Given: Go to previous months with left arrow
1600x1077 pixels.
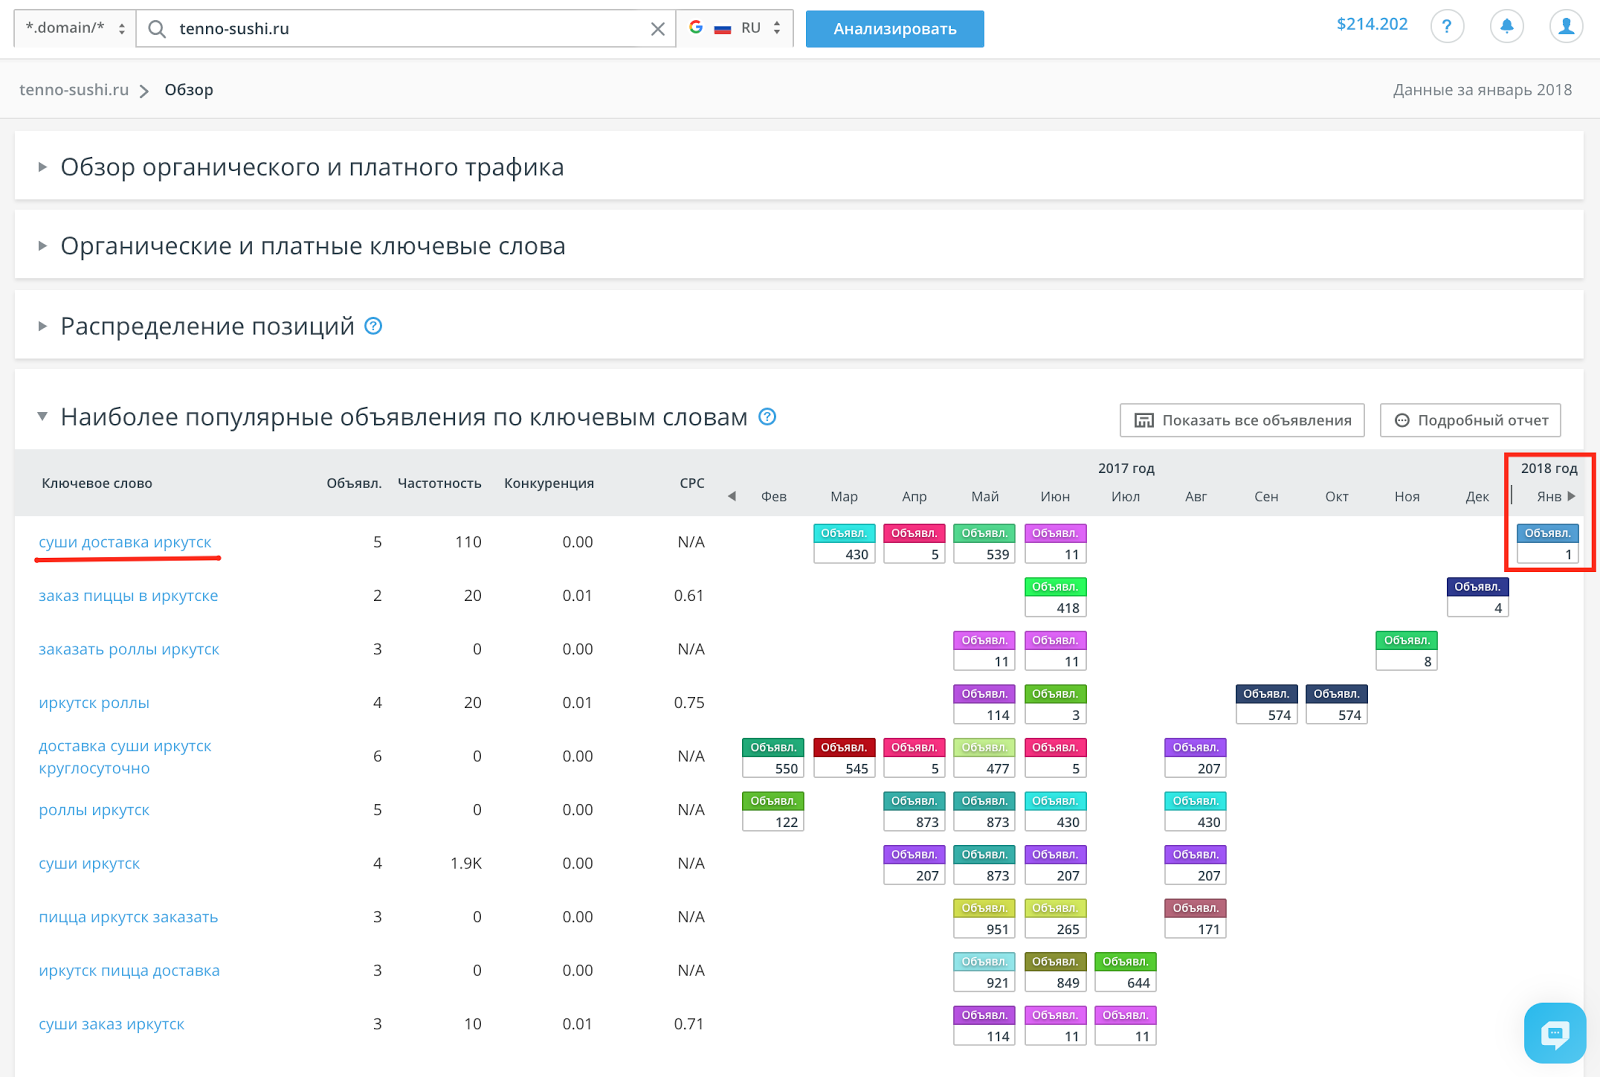Looking at the screenshot, I should 732,496.
